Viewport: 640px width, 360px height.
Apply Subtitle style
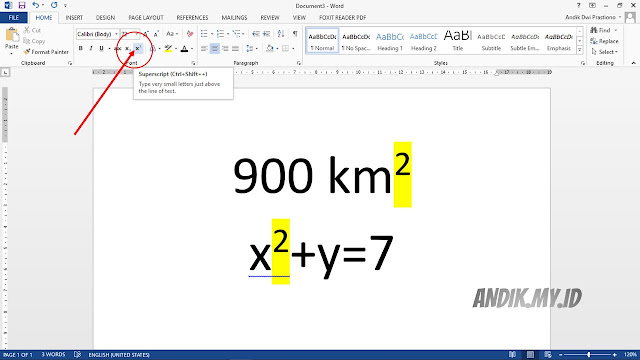pos(491,41)
